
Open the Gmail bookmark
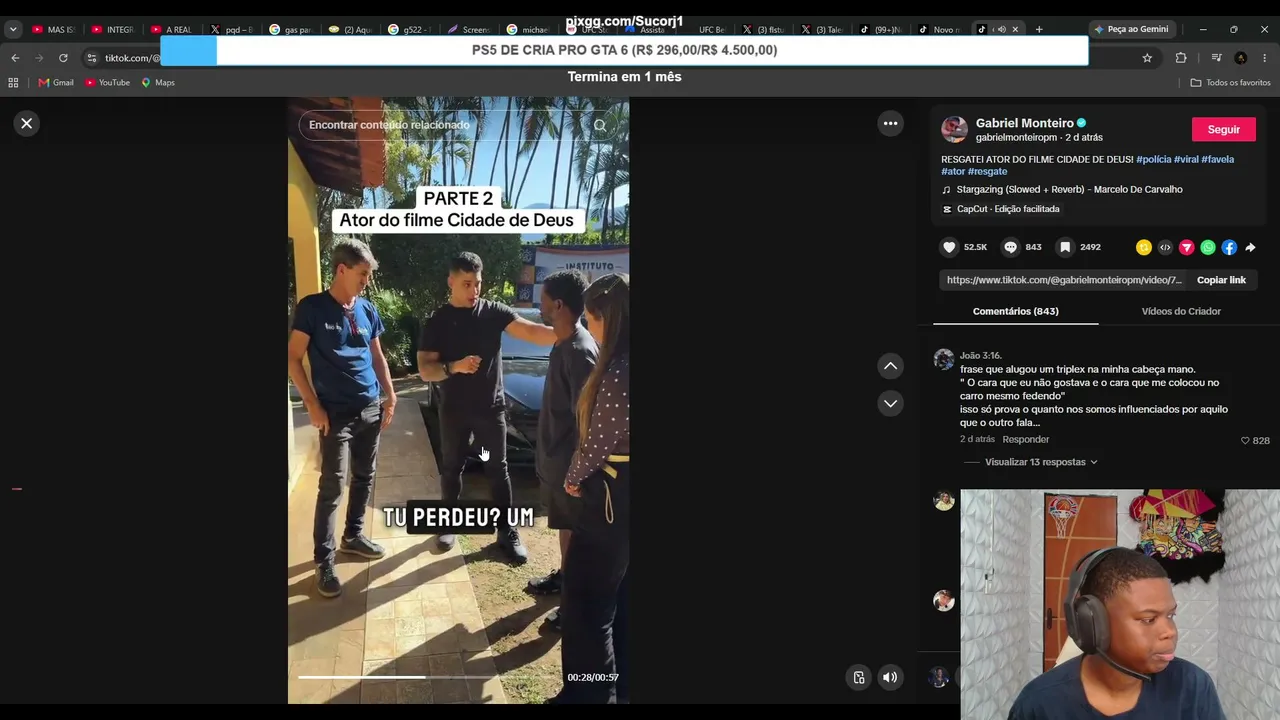pyautogui.click(x=56, y=83)
